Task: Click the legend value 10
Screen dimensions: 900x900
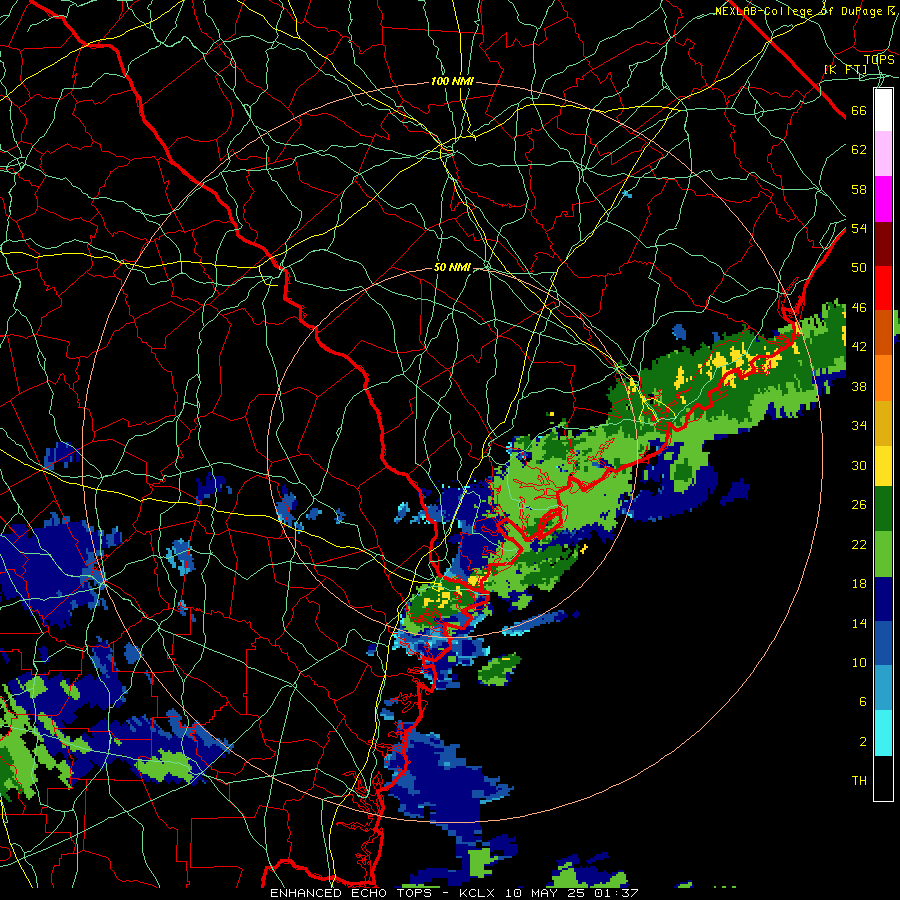Action: tap(859, 662)
